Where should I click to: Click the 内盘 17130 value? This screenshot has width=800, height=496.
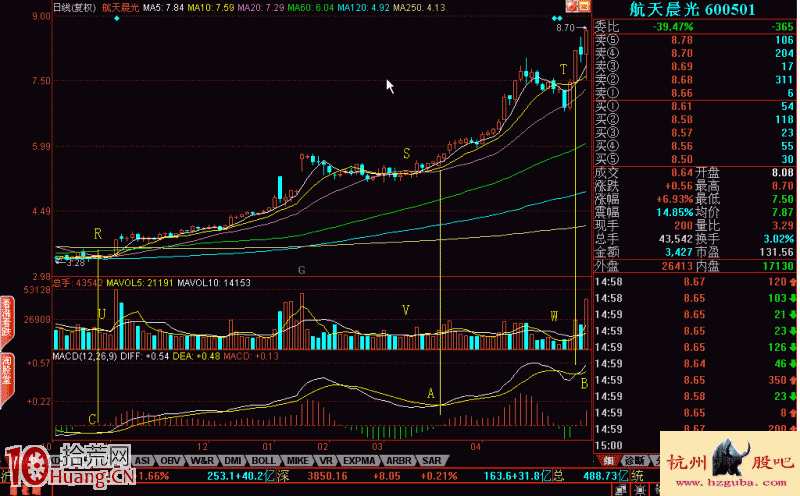[779, 266]
